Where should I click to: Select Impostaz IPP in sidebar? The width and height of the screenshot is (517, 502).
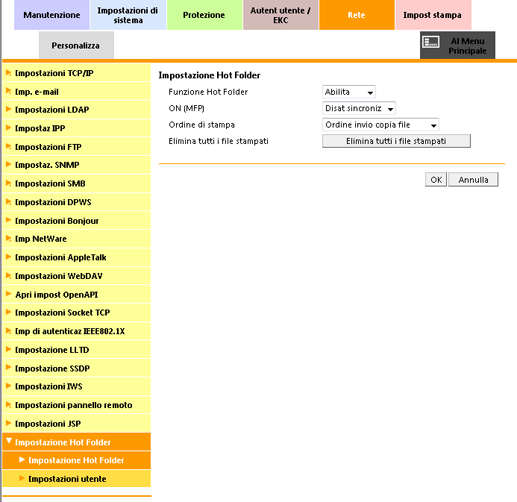77,128
